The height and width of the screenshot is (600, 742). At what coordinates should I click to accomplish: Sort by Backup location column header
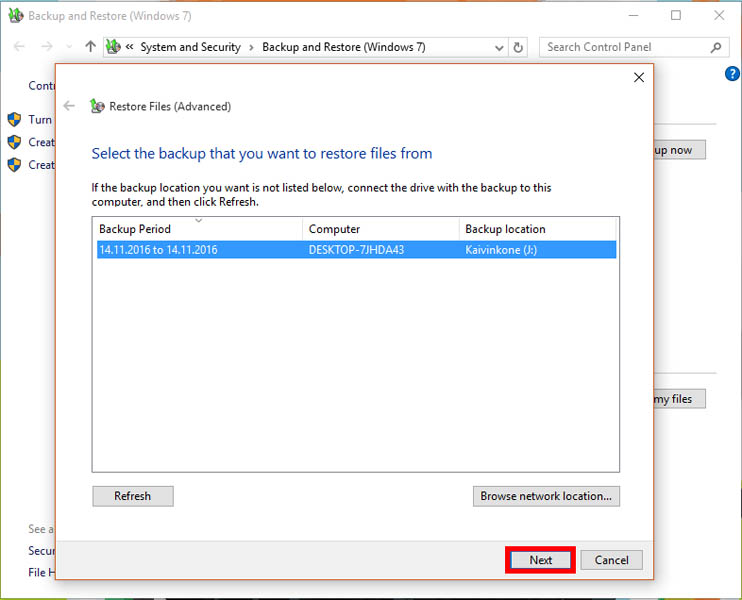pos(538,229)
